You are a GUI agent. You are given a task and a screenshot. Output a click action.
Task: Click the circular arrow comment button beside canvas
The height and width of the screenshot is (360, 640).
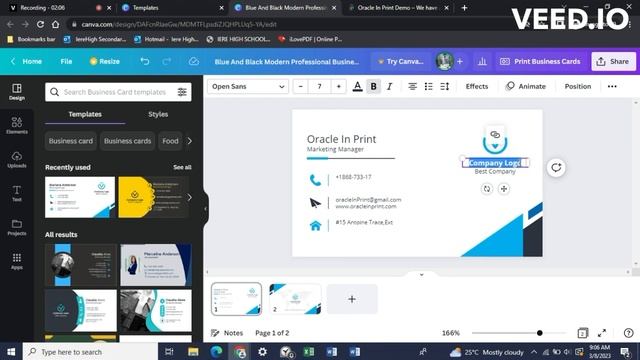pos(556,168)
